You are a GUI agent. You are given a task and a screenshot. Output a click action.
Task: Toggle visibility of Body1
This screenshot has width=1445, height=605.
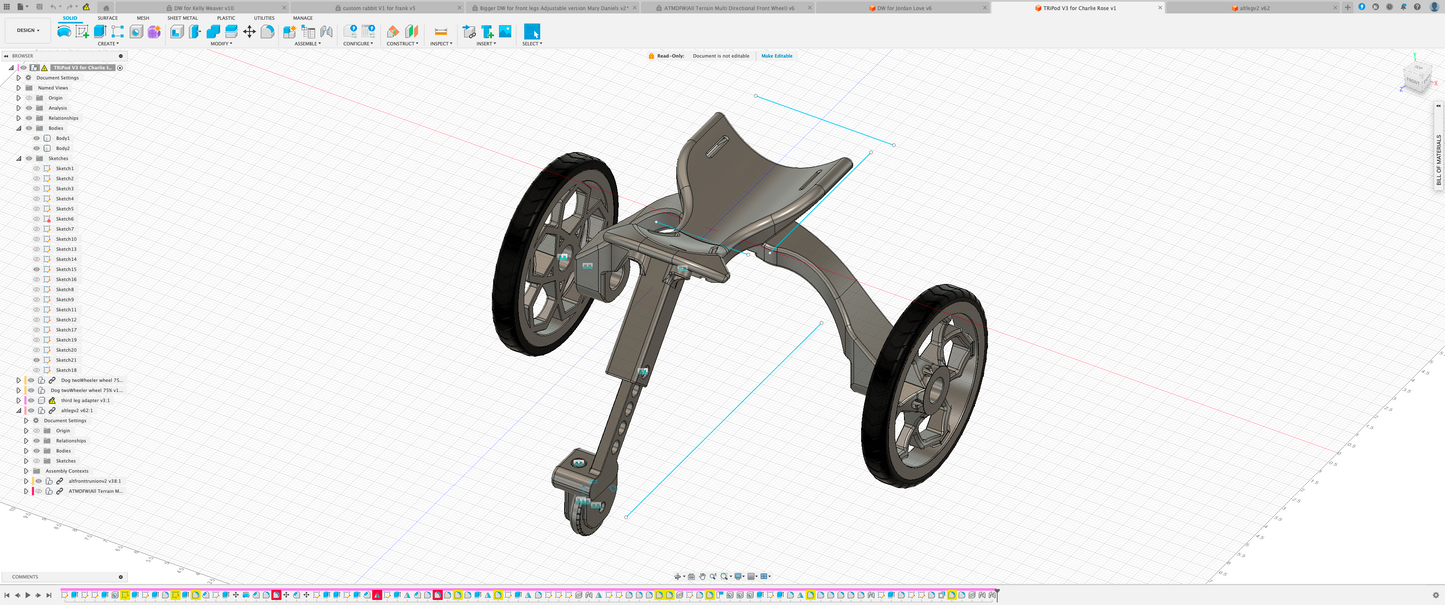37,138
